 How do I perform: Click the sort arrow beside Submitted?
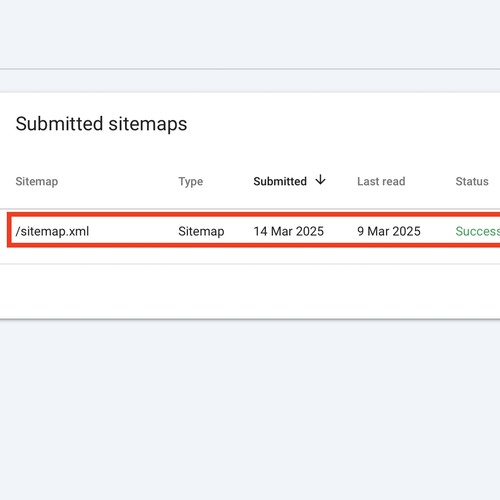click(x=320, y=180)
